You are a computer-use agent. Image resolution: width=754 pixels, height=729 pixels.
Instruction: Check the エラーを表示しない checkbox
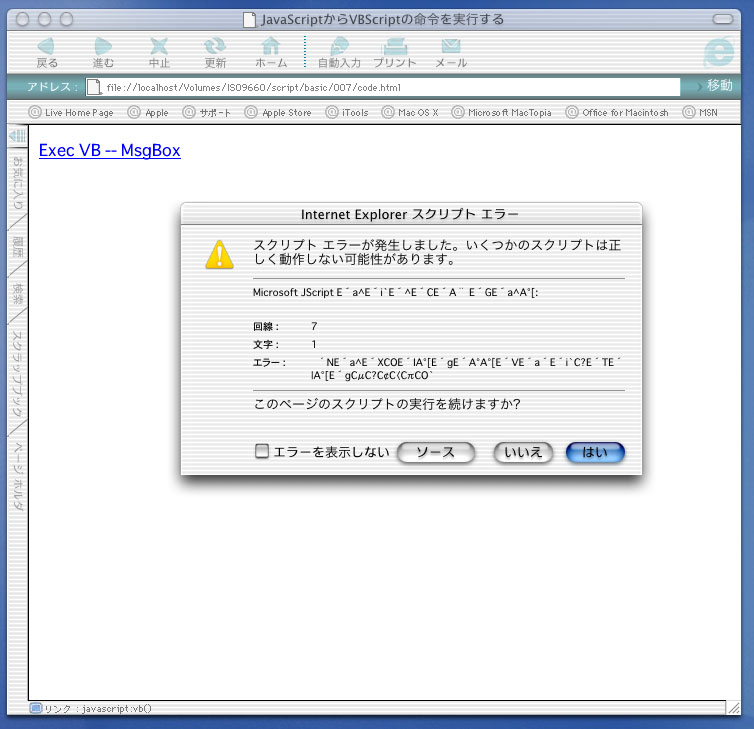pos(262,451)
